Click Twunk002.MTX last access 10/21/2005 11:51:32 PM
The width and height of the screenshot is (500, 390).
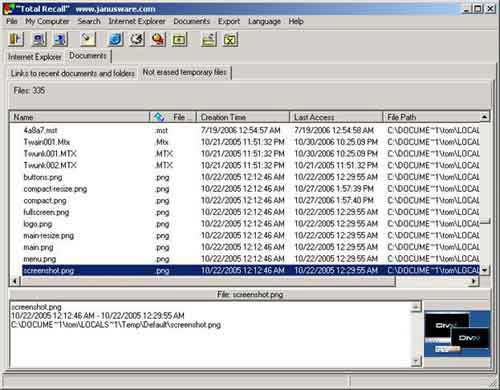click(336, 165)
